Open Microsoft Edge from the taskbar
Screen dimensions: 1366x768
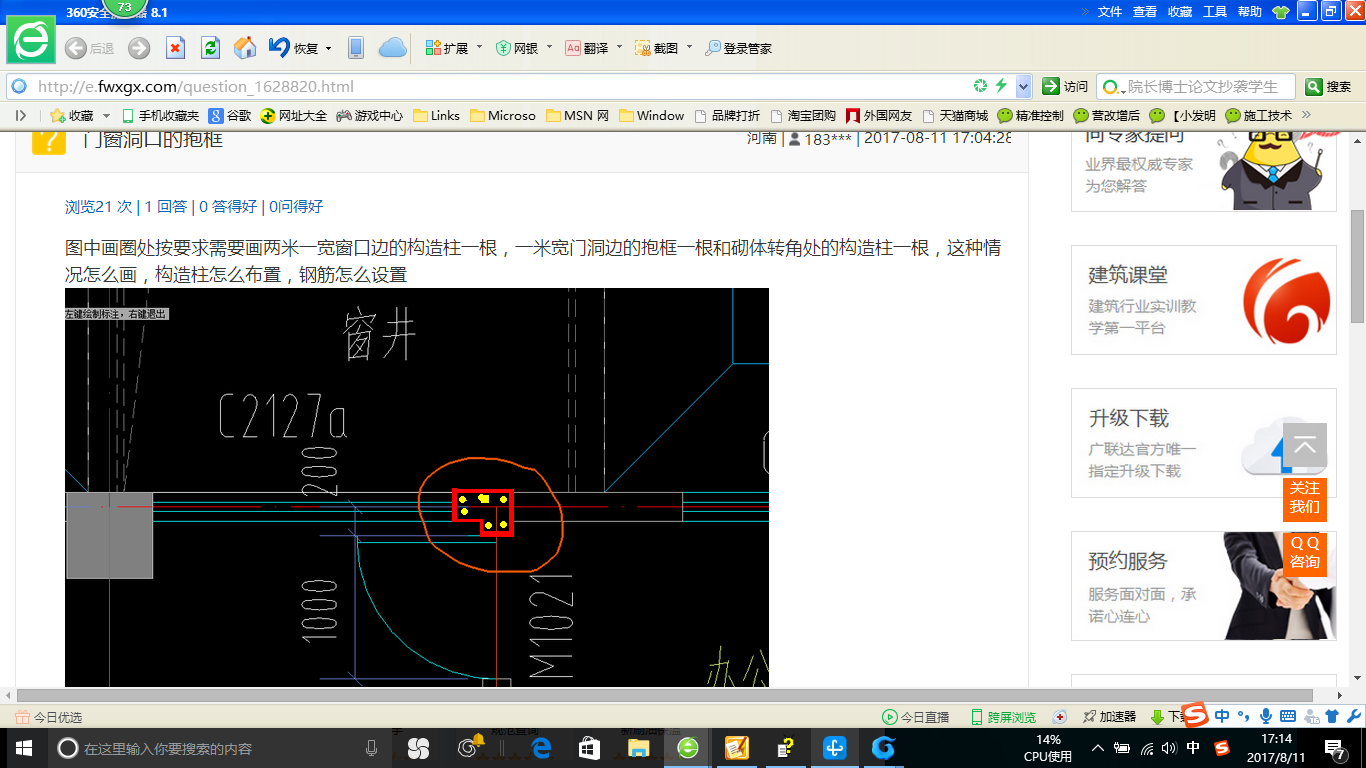pyautogui.click(x=541, y=748)
